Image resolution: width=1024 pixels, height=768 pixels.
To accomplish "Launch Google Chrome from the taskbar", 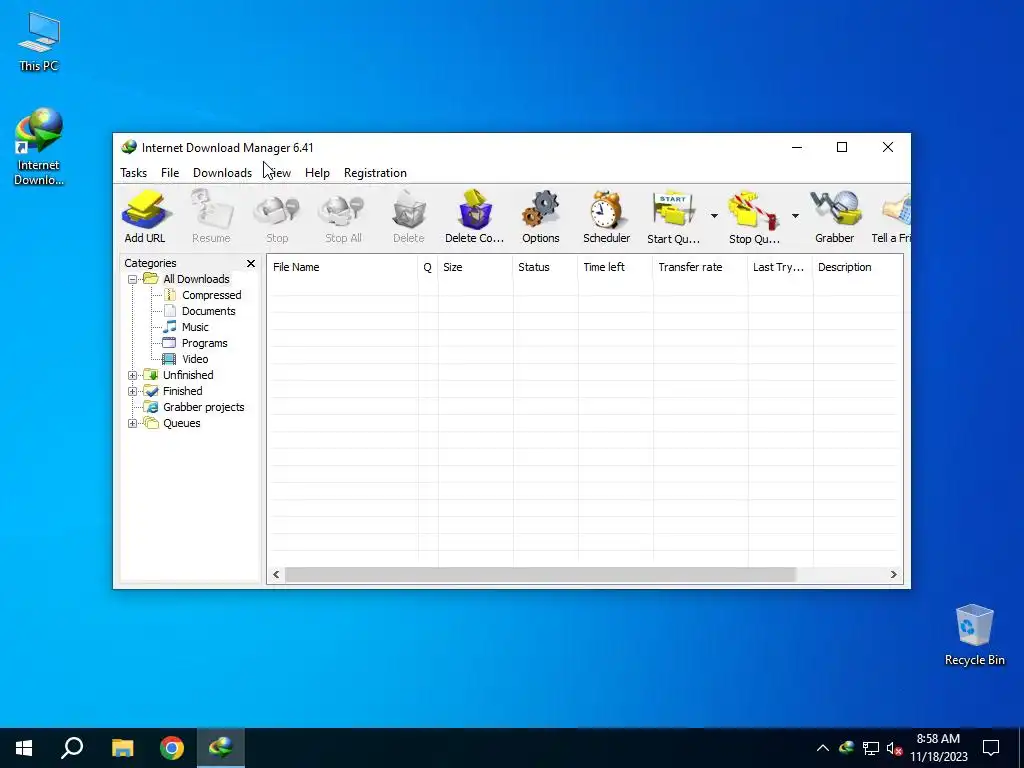I will point(172,748).
